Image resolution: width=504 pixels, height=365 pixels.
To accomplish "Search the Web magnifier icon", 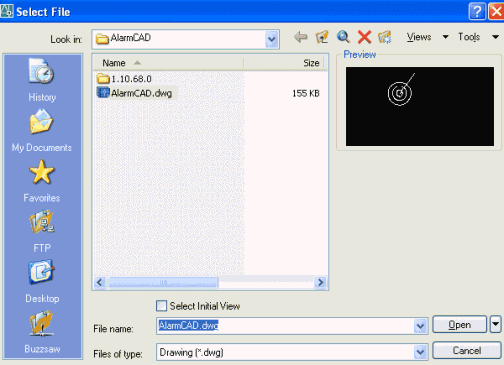I will [343, 37].
